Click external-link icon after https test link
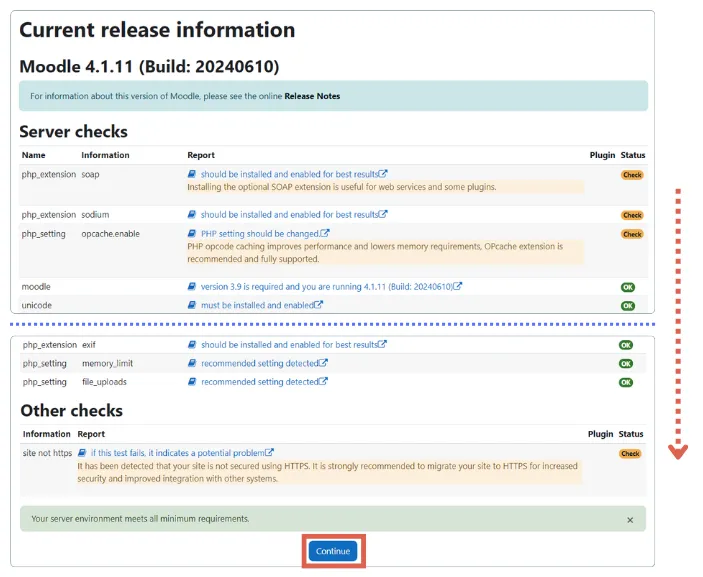703x577 pixels. click(269, 452)
